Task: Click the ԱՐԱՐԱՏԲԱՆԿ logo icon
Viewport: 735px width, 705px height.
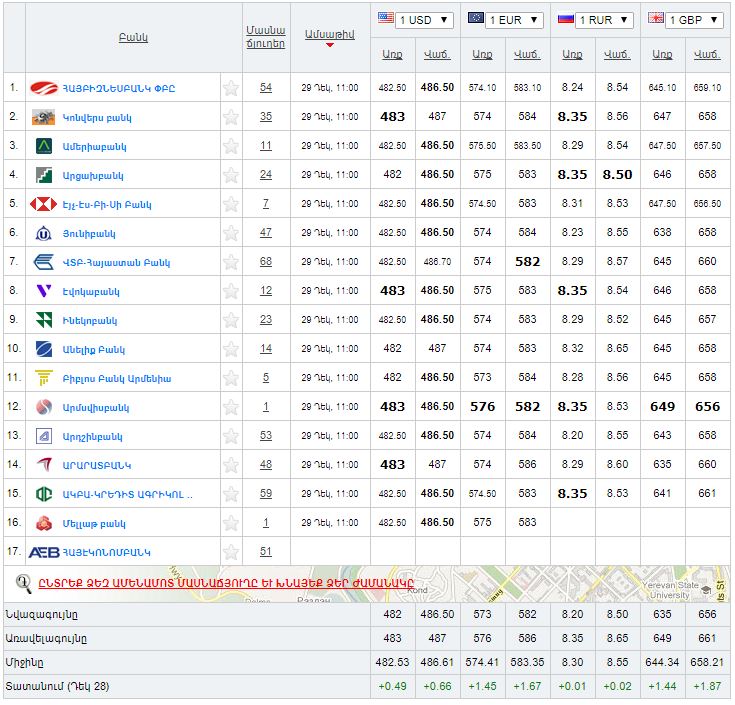Action: click(44, 465)
